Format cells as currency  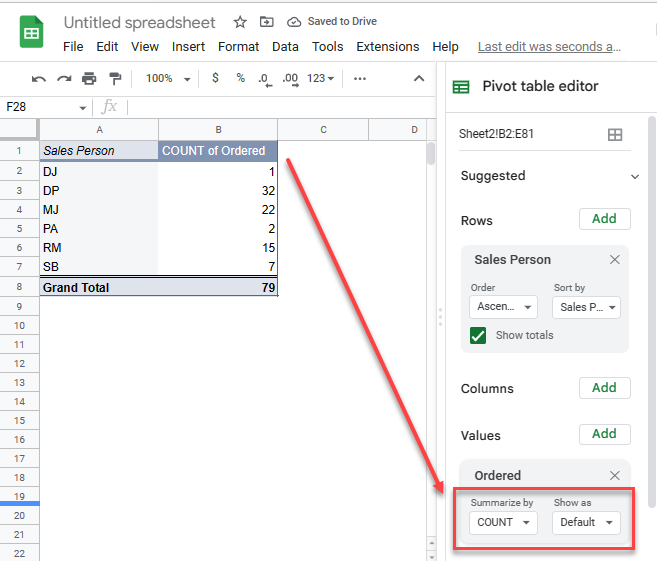pos(215,78)
